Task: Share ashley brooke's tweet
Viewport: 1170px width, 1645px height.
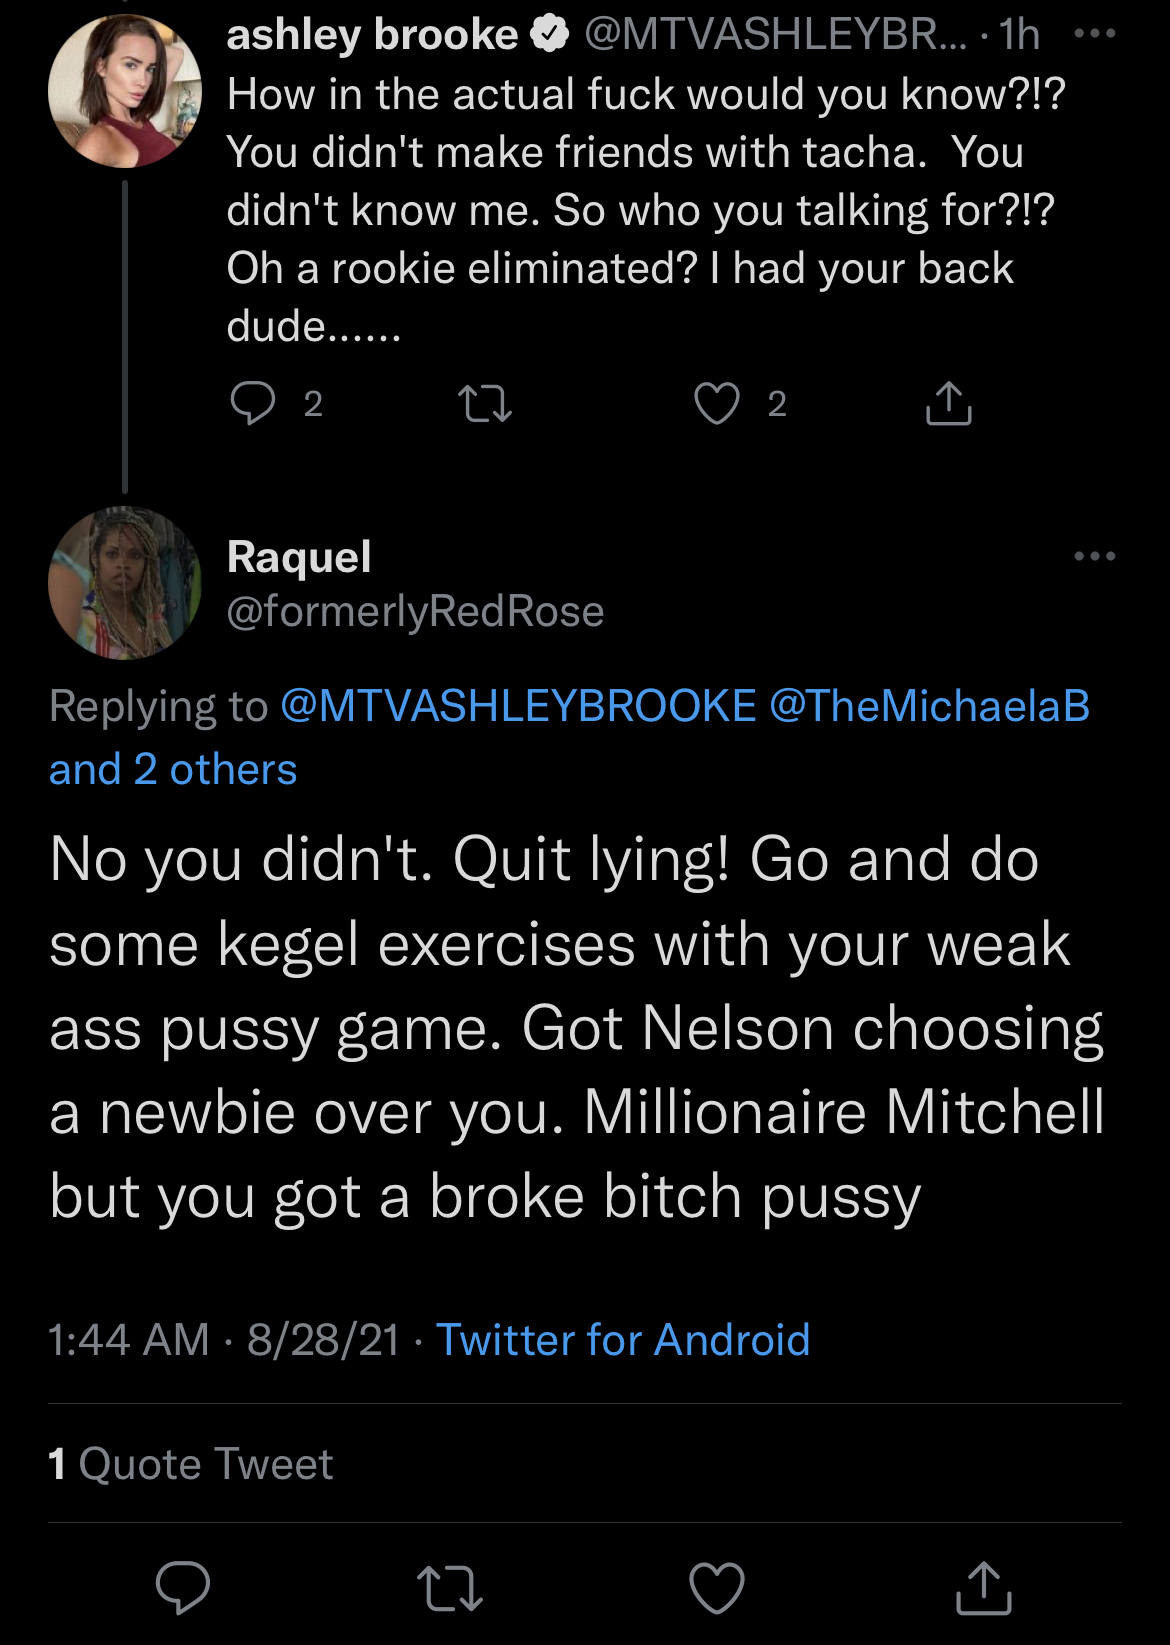Action: point(948,403)
